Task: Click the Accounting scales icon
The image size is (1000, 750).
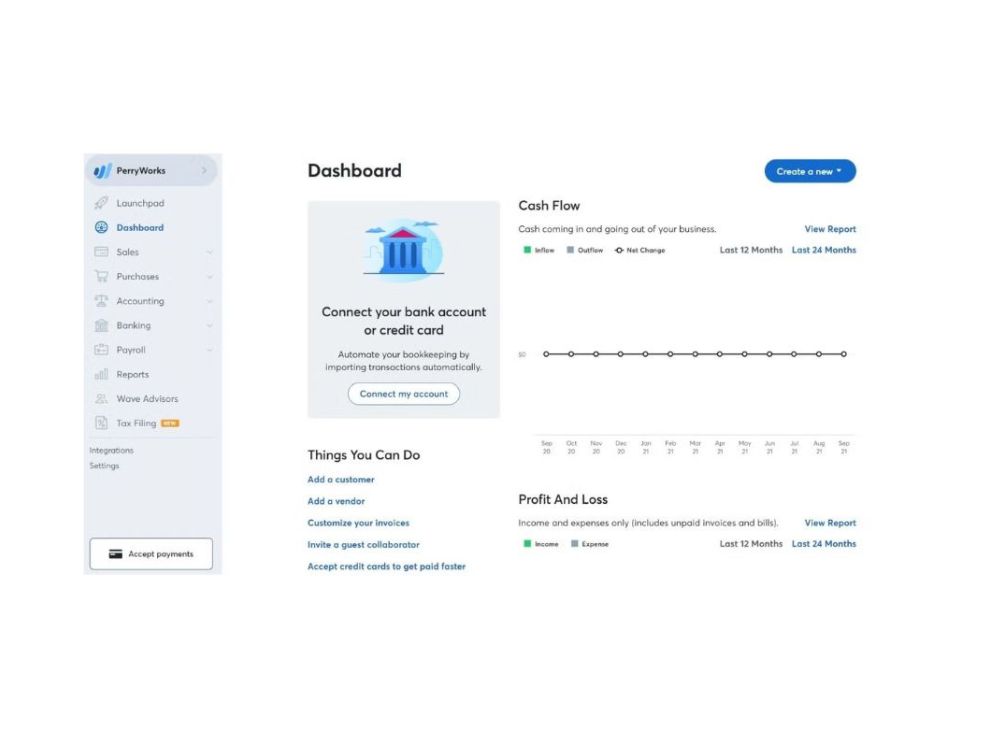Action: [x=101, y=300]
